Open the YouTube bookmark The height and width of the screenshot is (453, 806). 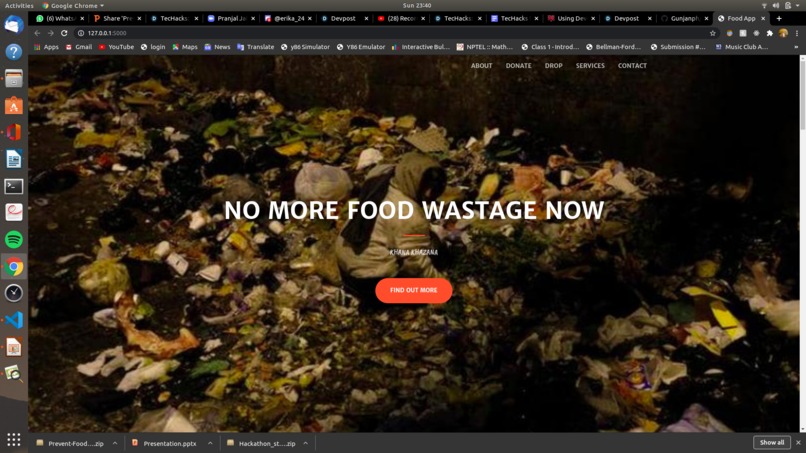116,47
